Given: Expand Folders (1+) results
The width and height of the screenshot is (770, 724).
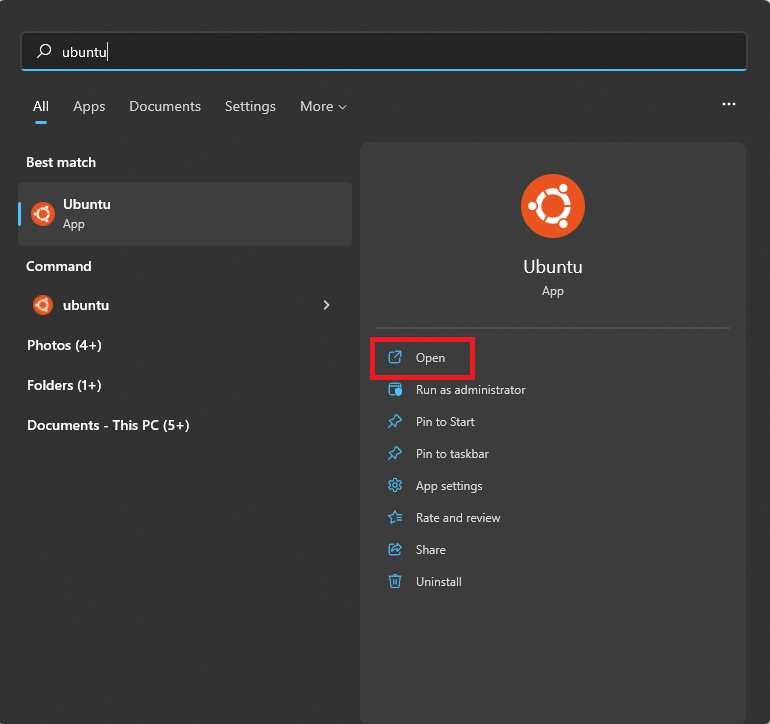Looking at the screenshot, I should [x=64, y=385].
